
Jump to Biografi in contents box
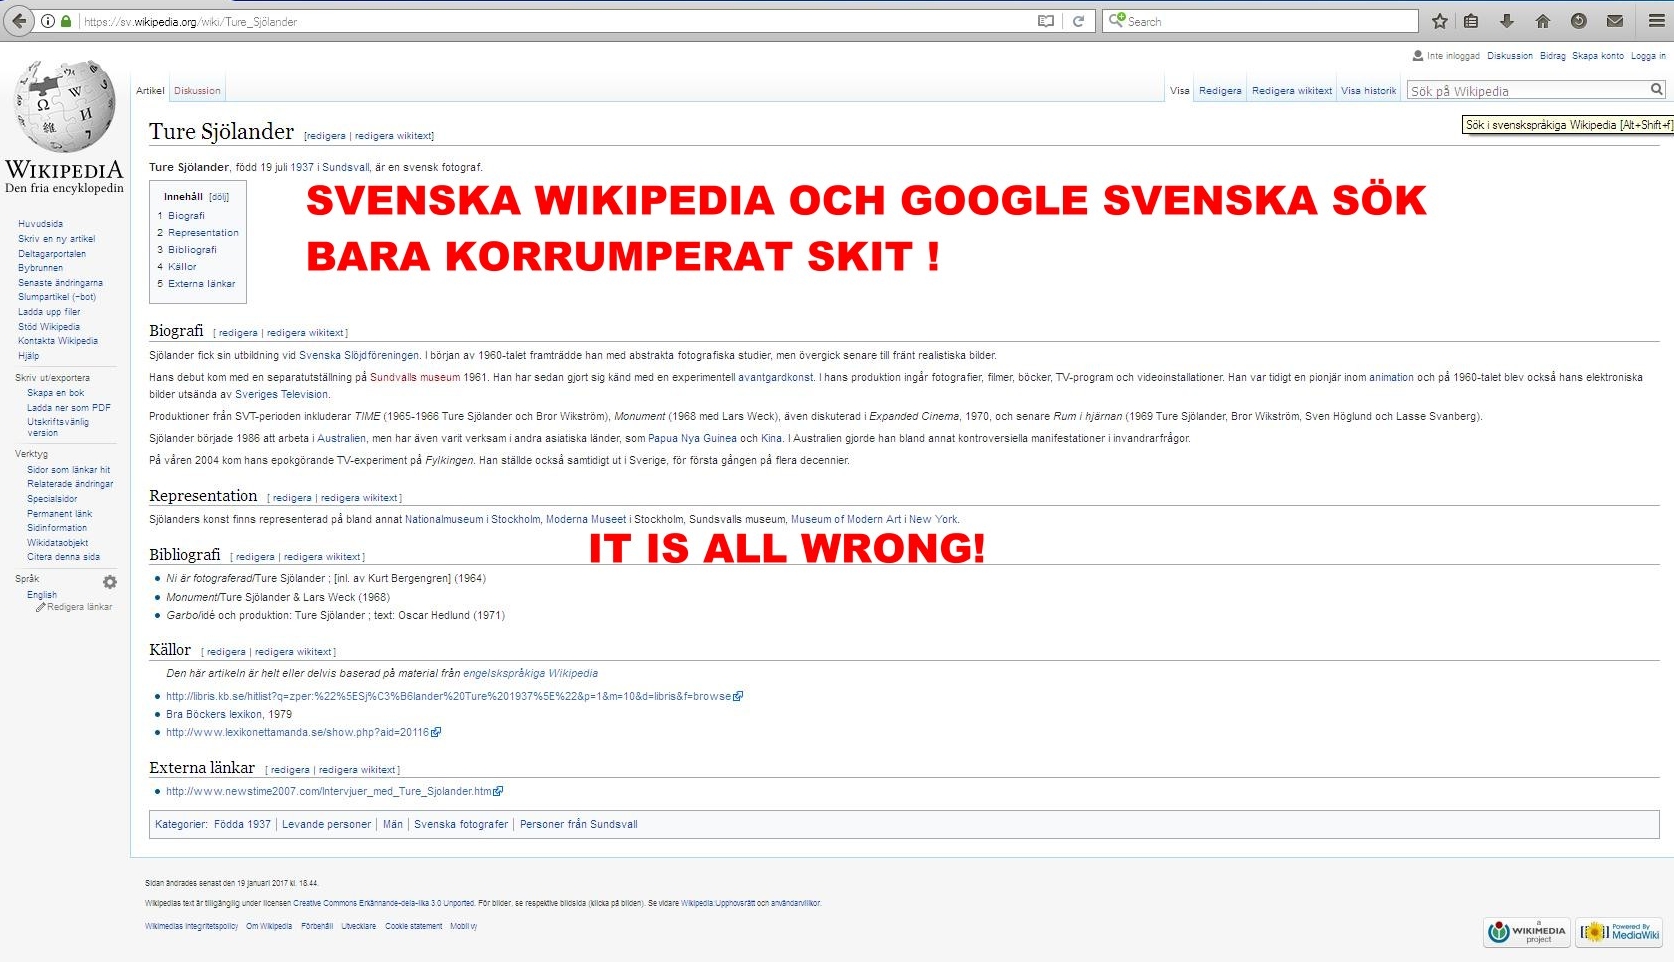[186, 216]
